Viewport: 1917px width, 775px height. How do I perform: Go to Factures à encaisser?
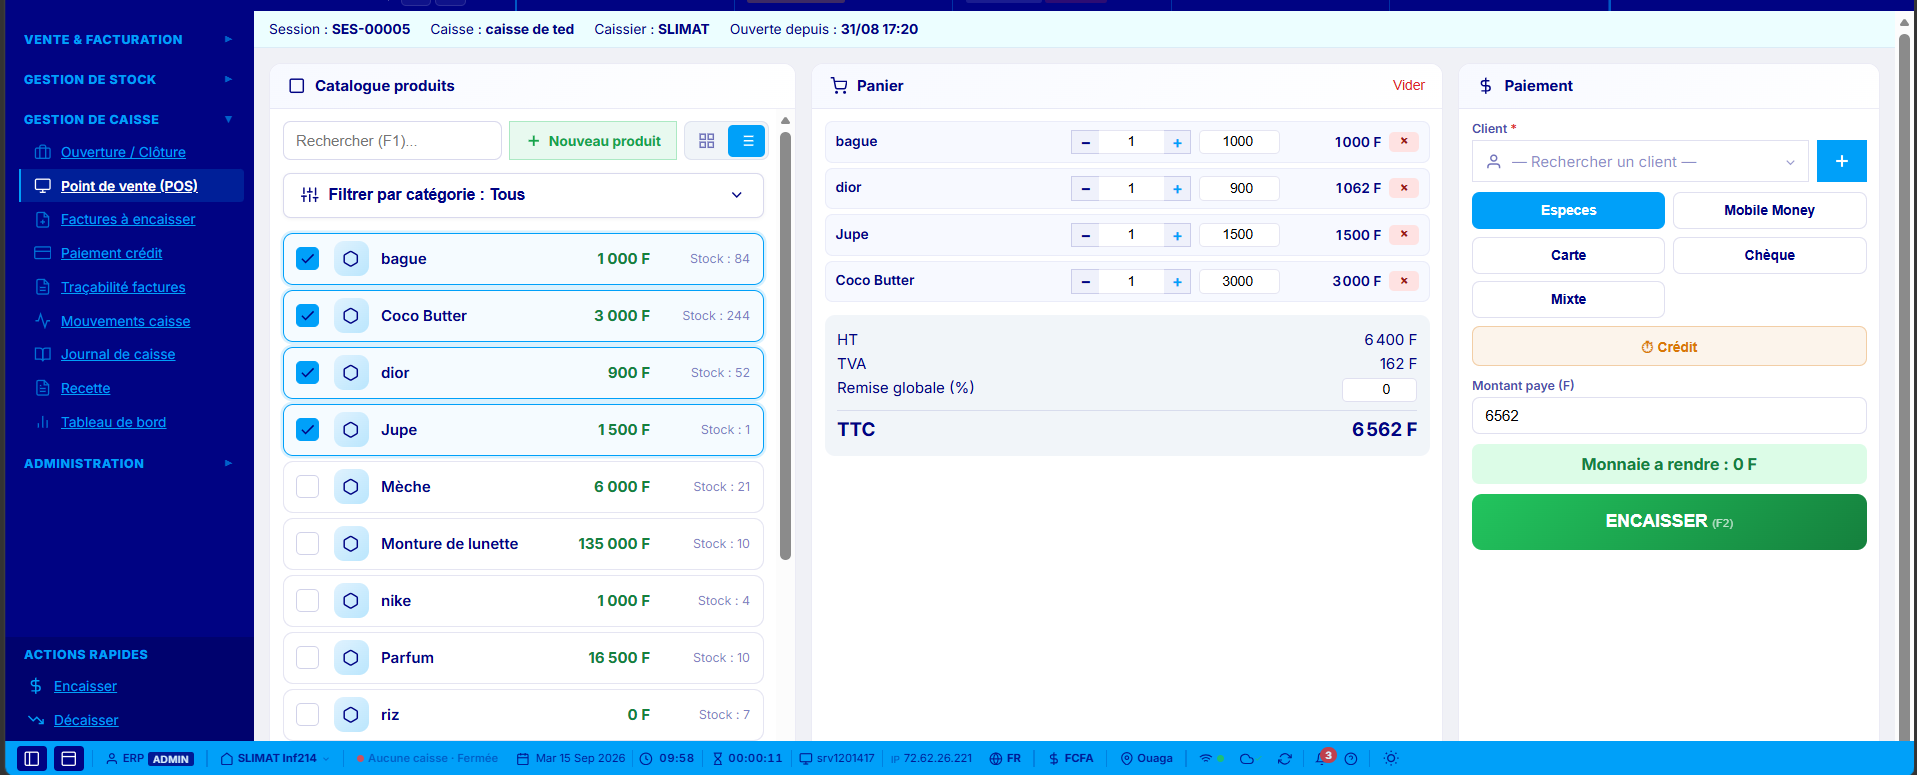click(x=128, y=220)
